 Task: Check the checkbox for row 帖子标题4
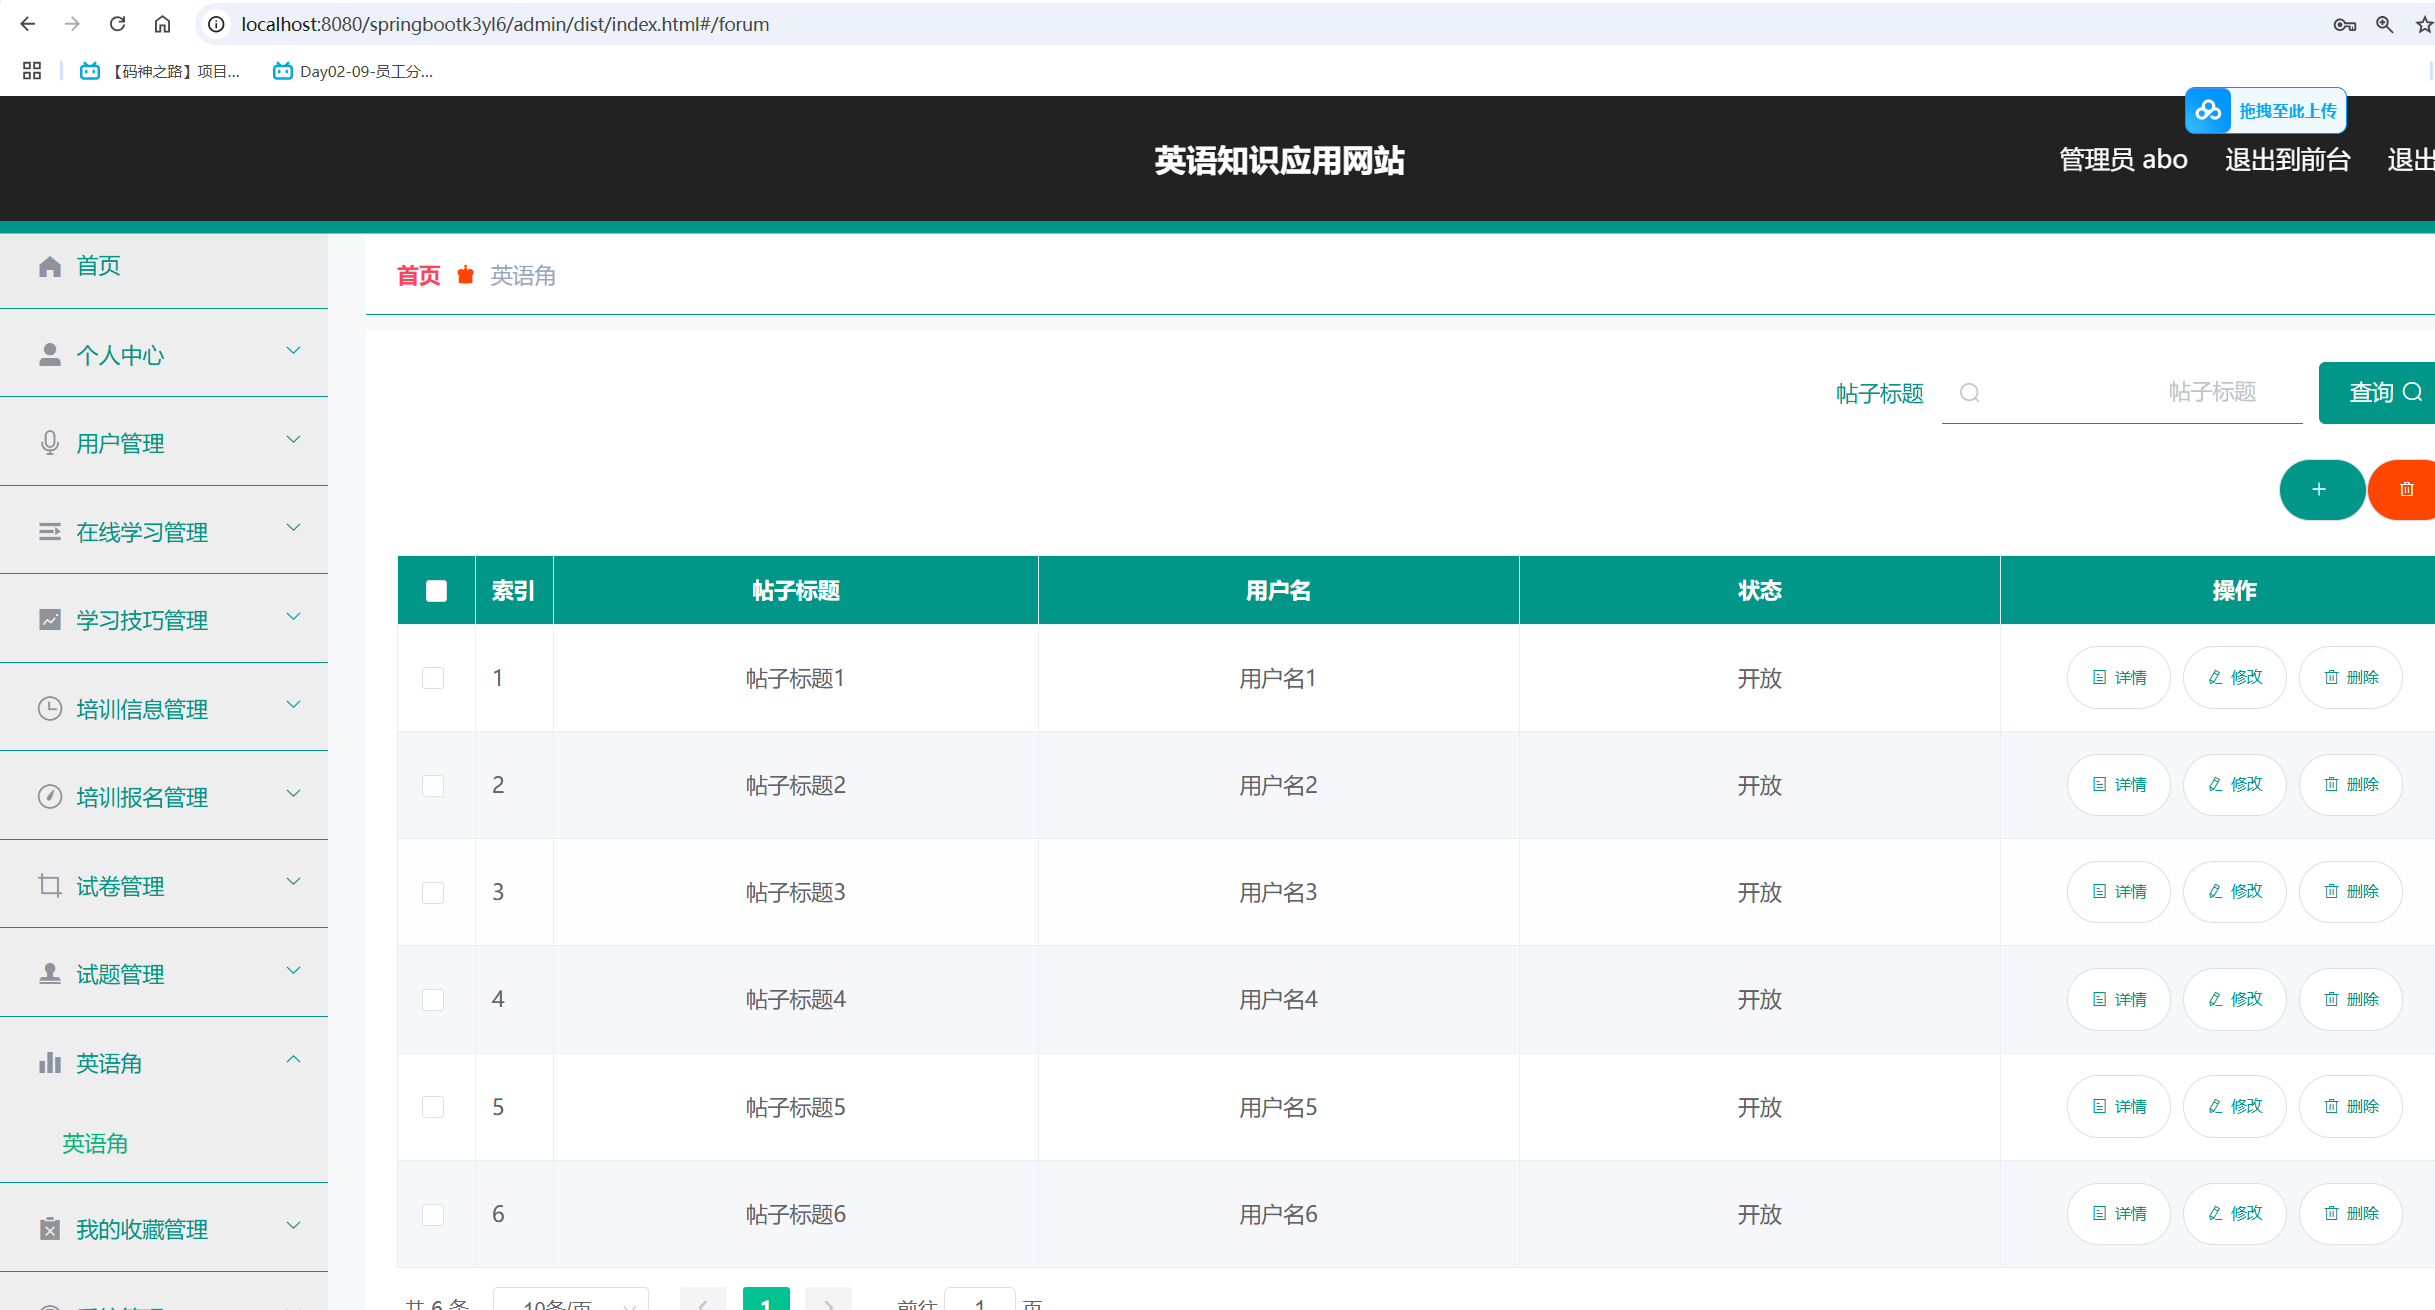coord(433,1000)
